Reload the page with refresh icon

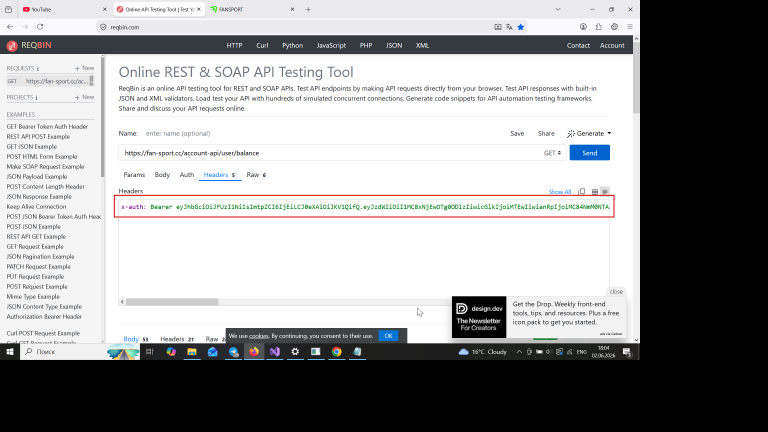[40, 27]
